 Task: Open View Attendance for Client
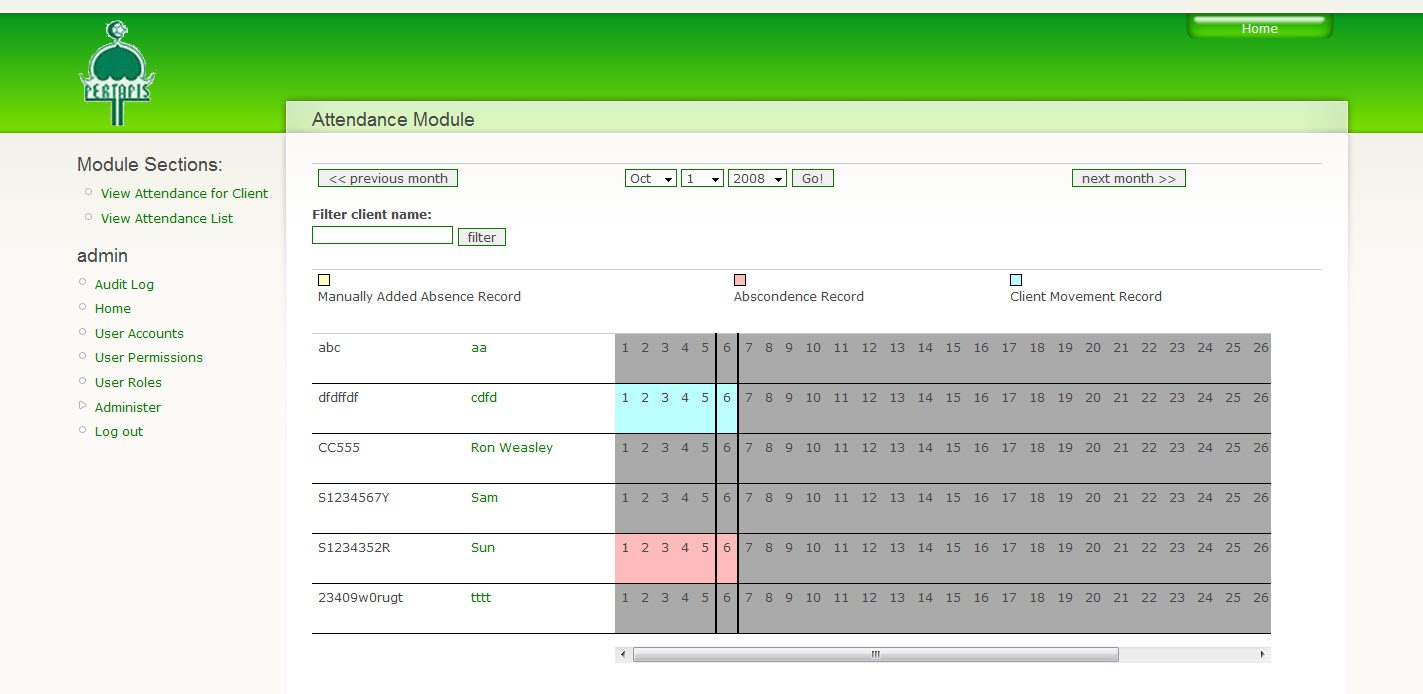tap(184, 193)
